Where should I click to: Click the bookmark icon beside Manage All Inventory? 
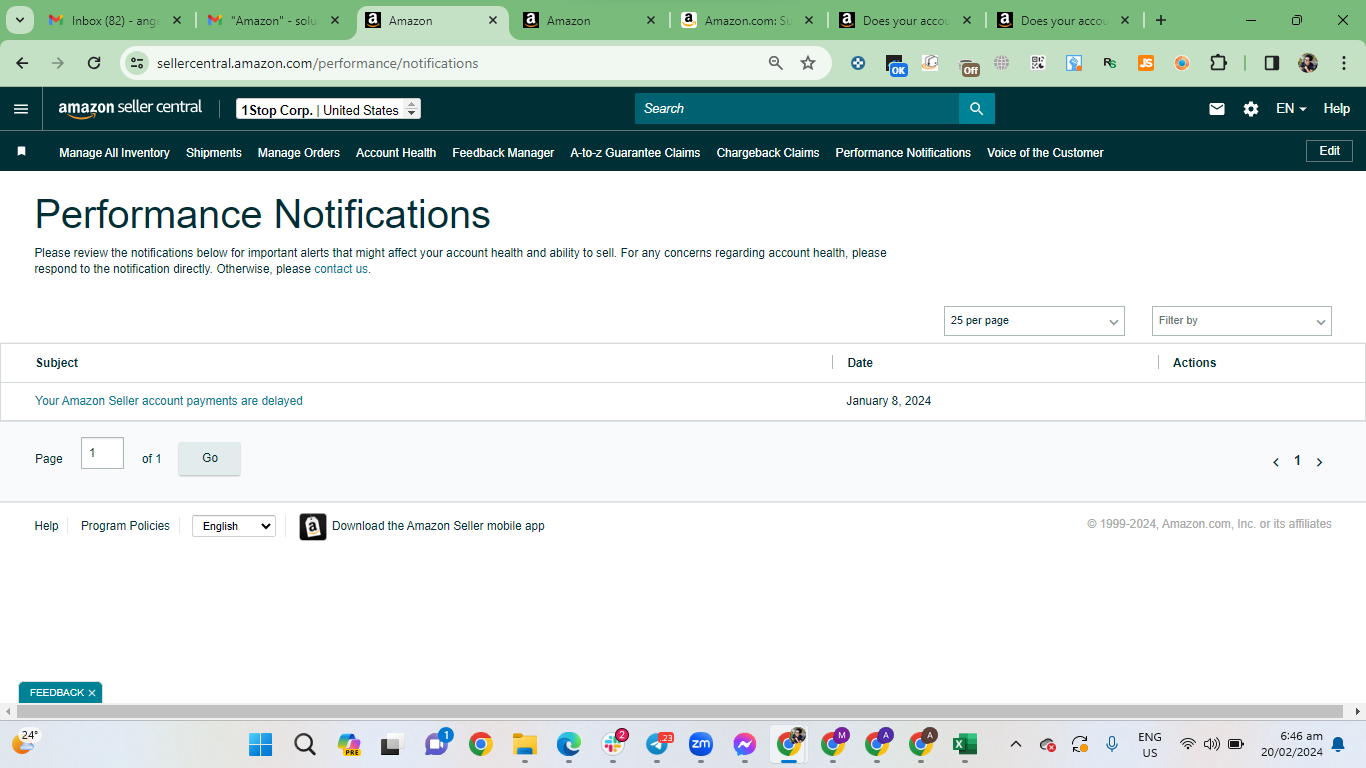tap(21, 152)
